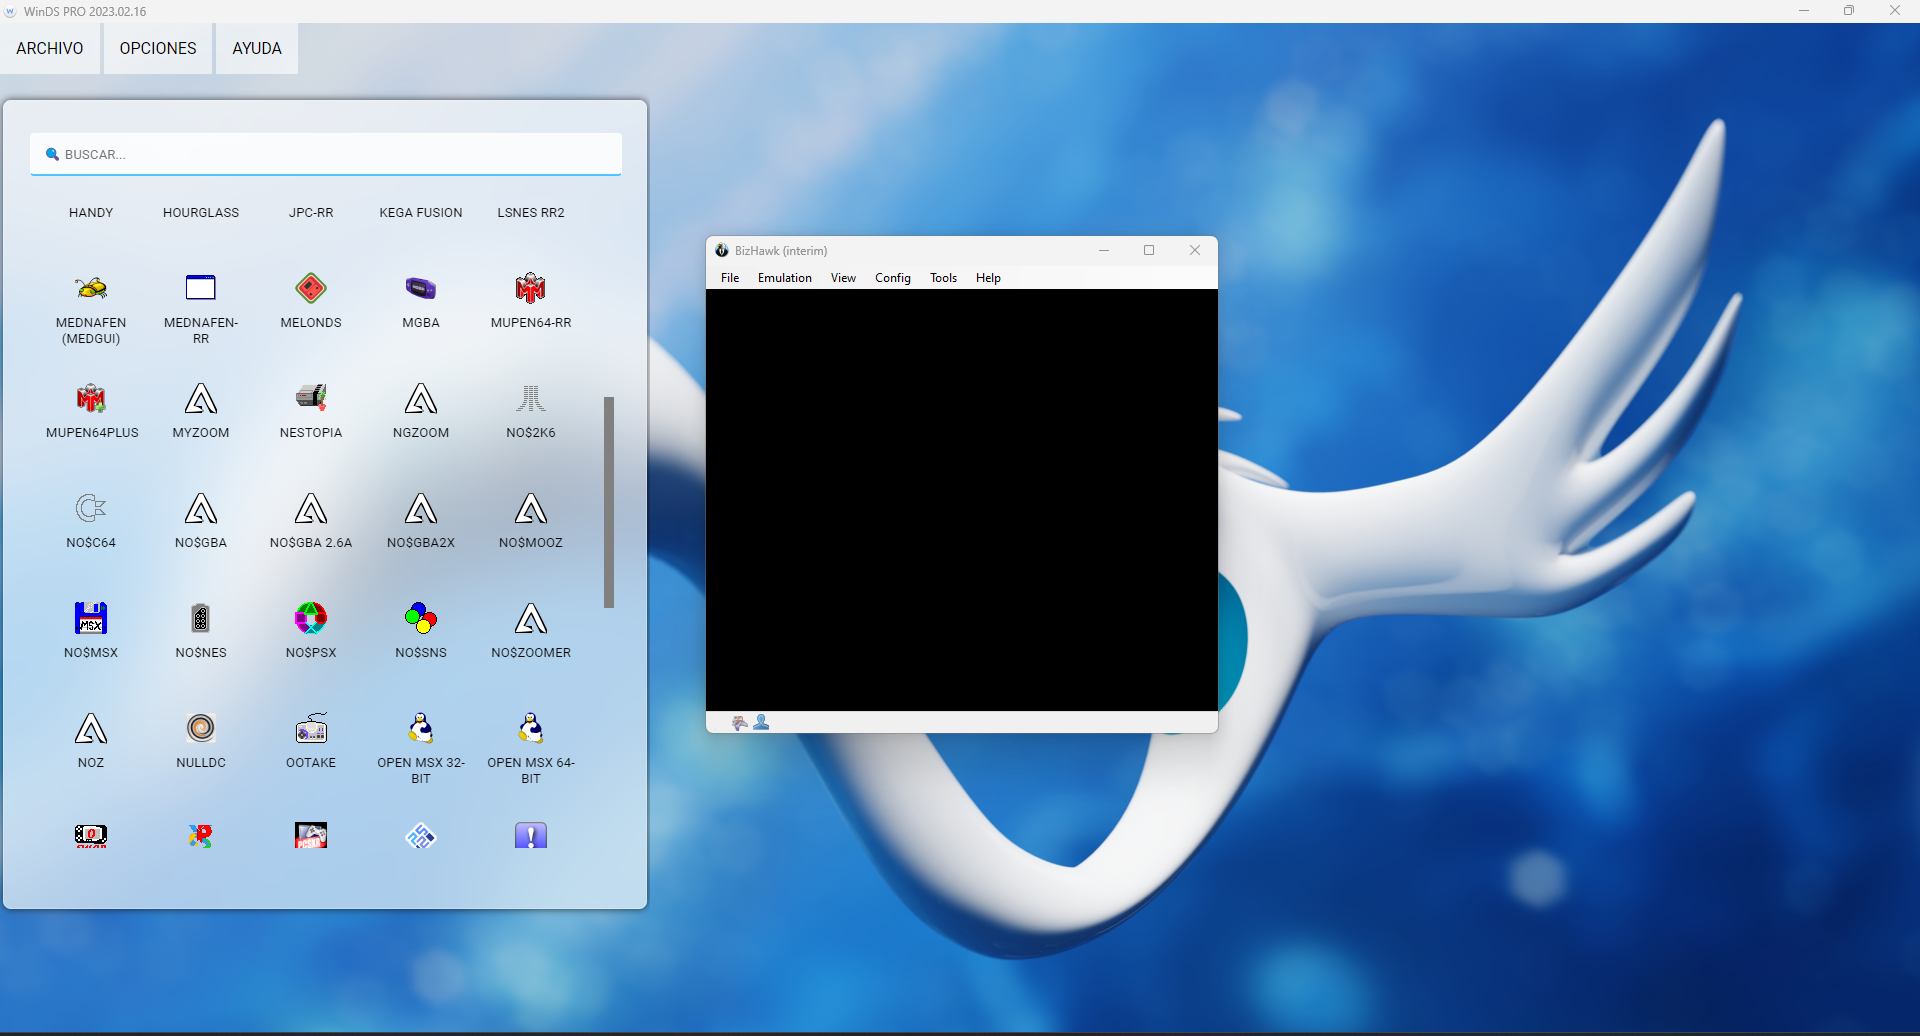Open the OPCIONES menu
This screenshot has width=1920, height=1036.
158,48
